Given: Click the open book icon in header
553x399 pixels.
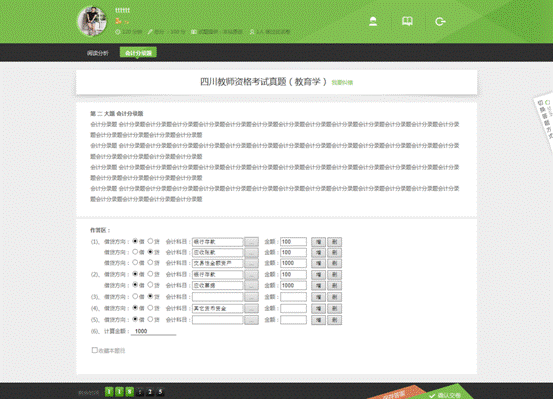Looking at the screenshot, I should point(407,22).
